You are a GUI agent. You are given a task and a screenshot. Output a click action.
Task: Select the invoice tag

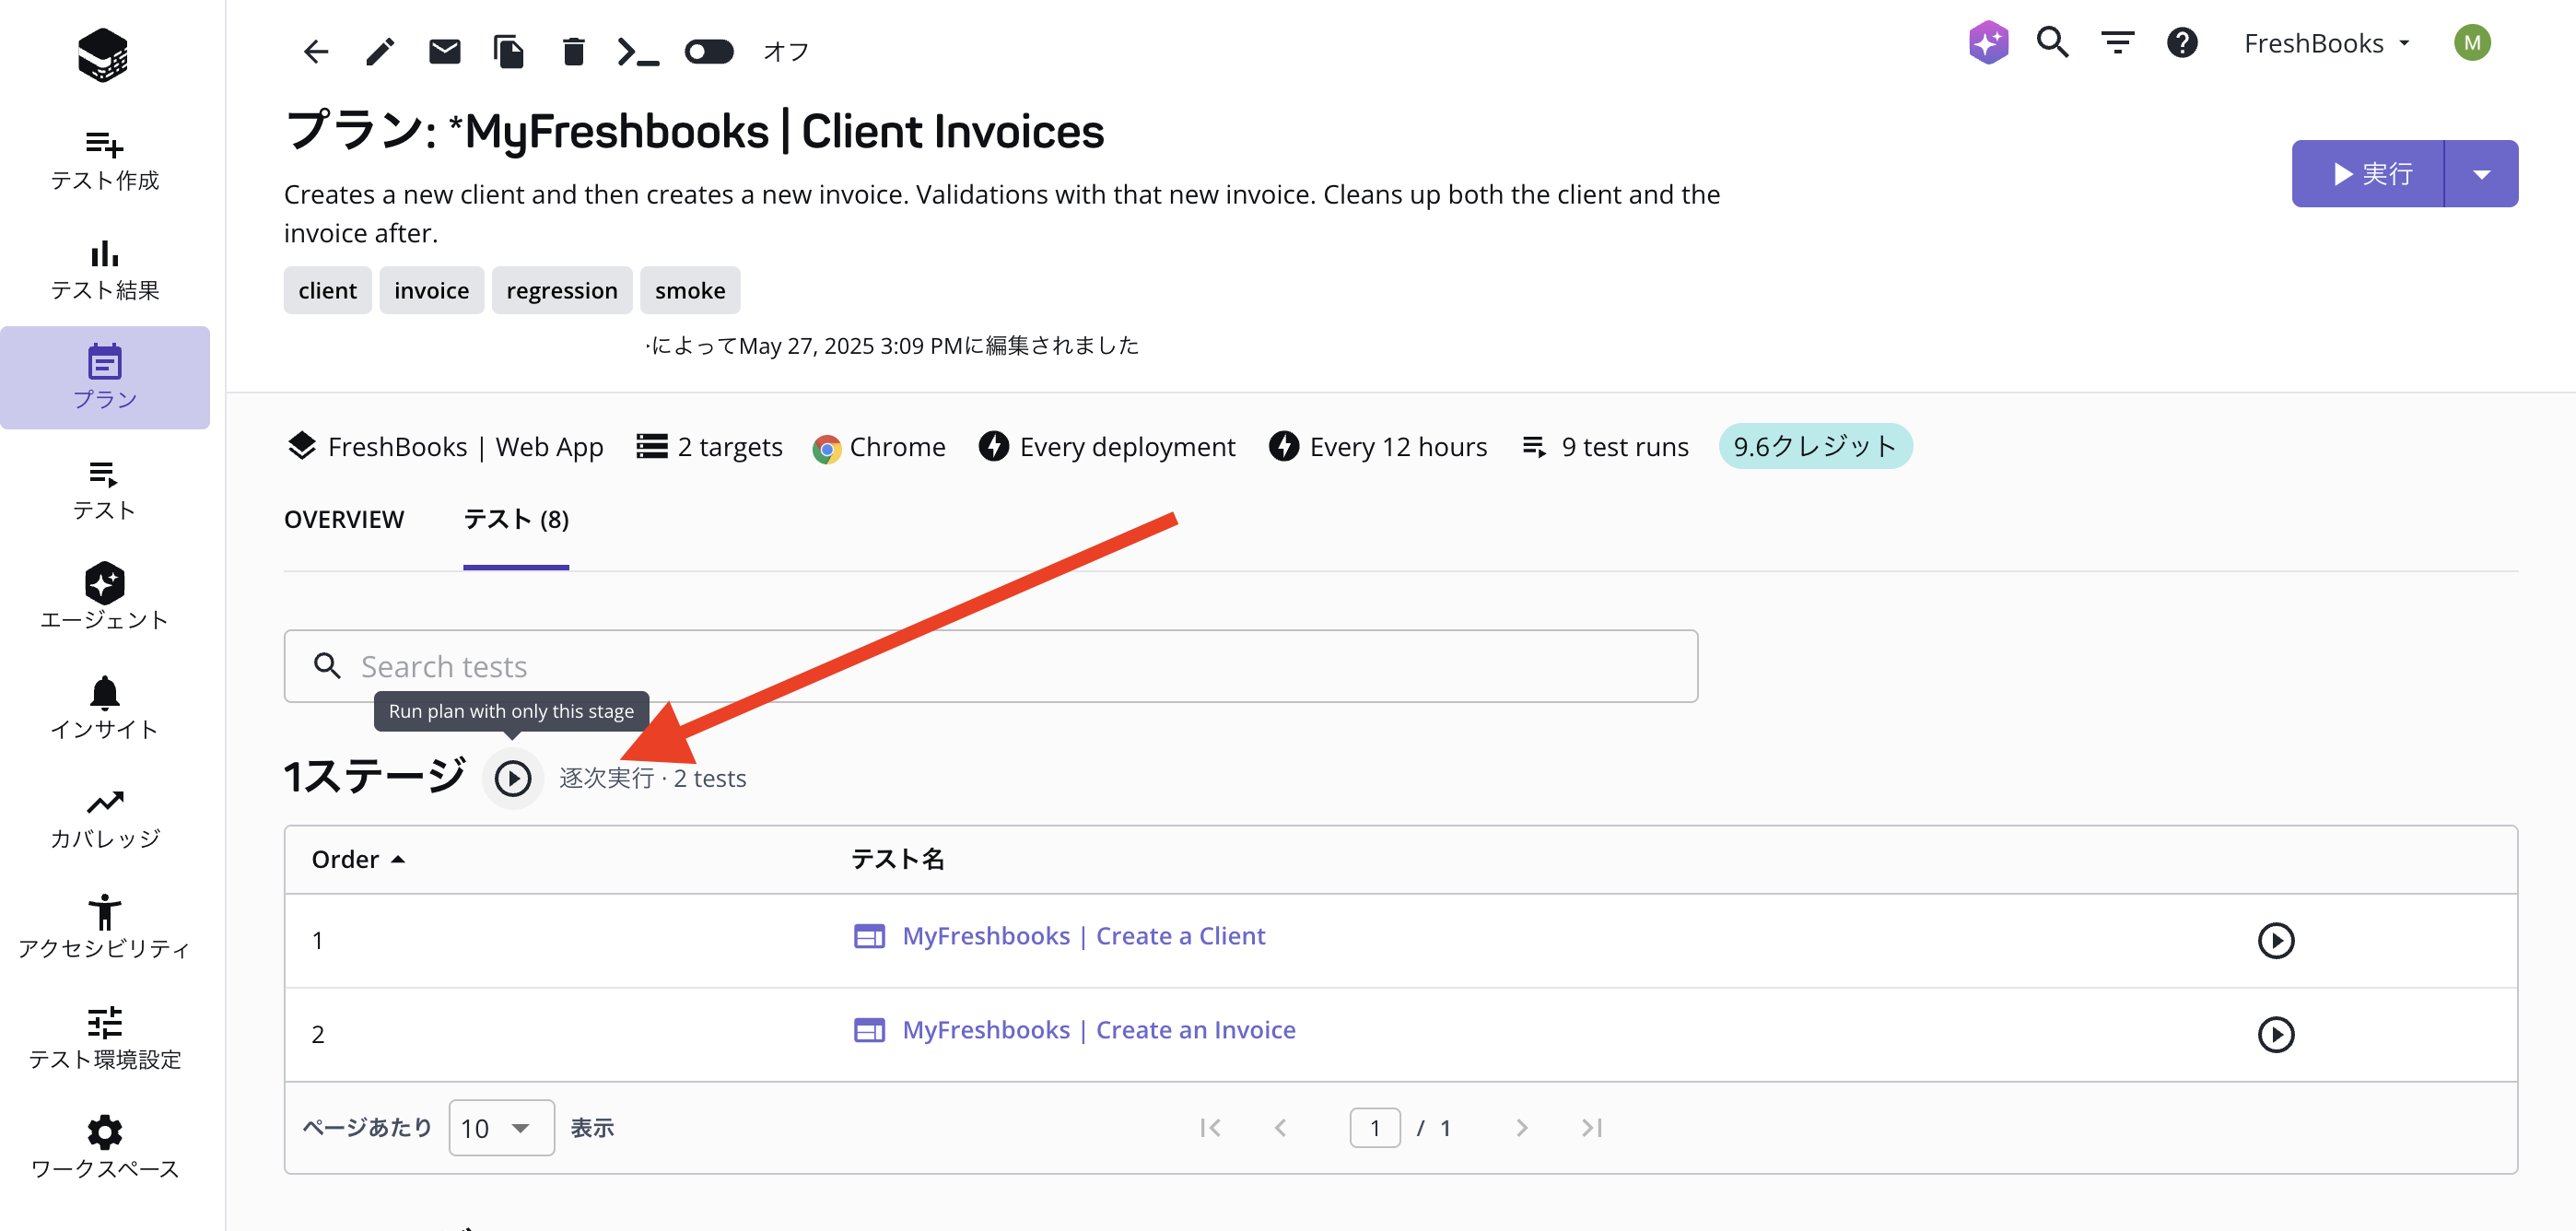point(431,290)
